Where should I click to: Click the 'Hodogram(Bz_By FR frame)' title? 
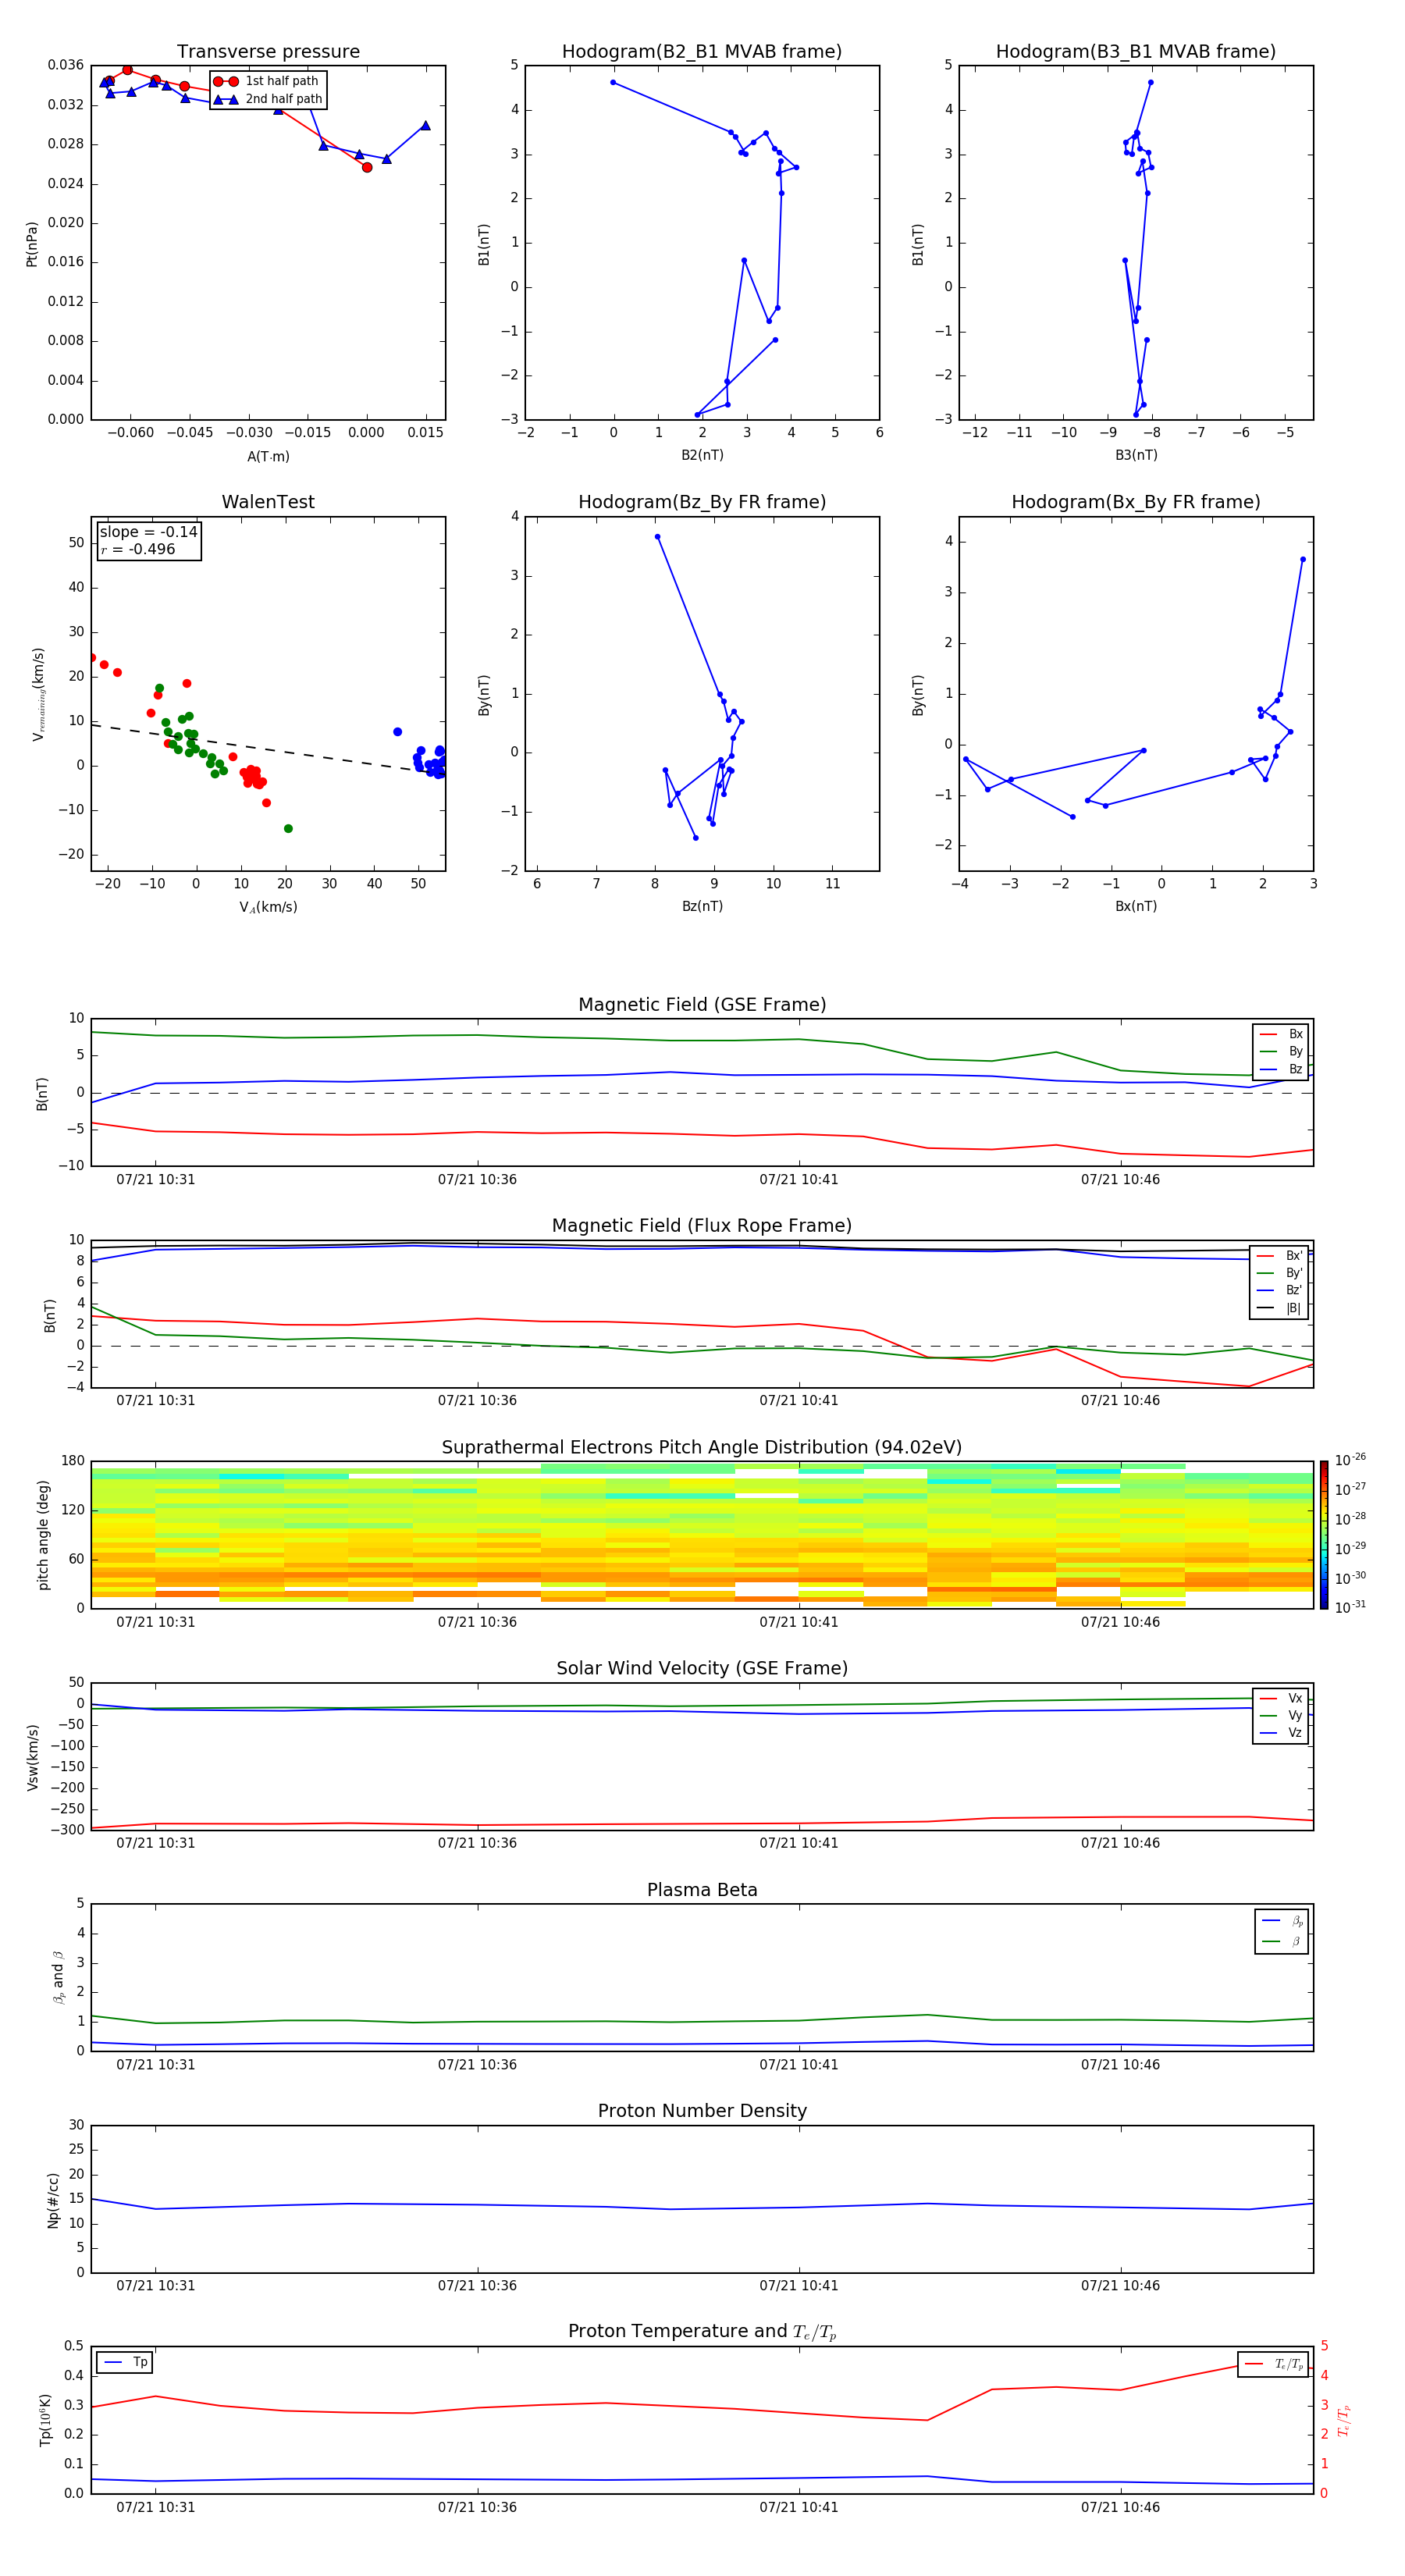[x=701, y=502]
